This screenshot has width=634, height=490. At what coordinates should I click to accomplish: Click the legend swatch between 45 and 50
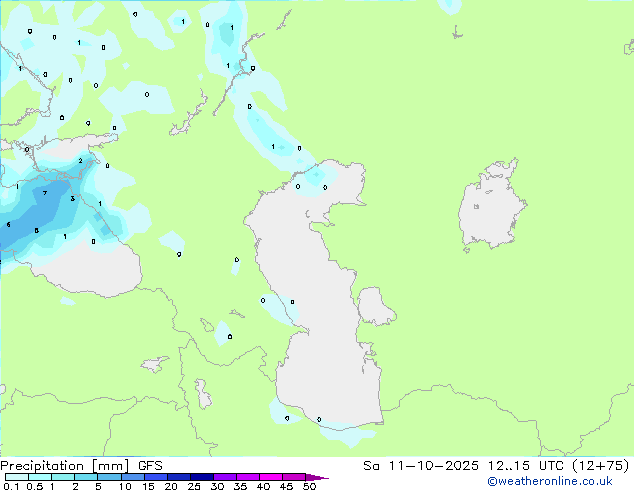coord(294,477)
